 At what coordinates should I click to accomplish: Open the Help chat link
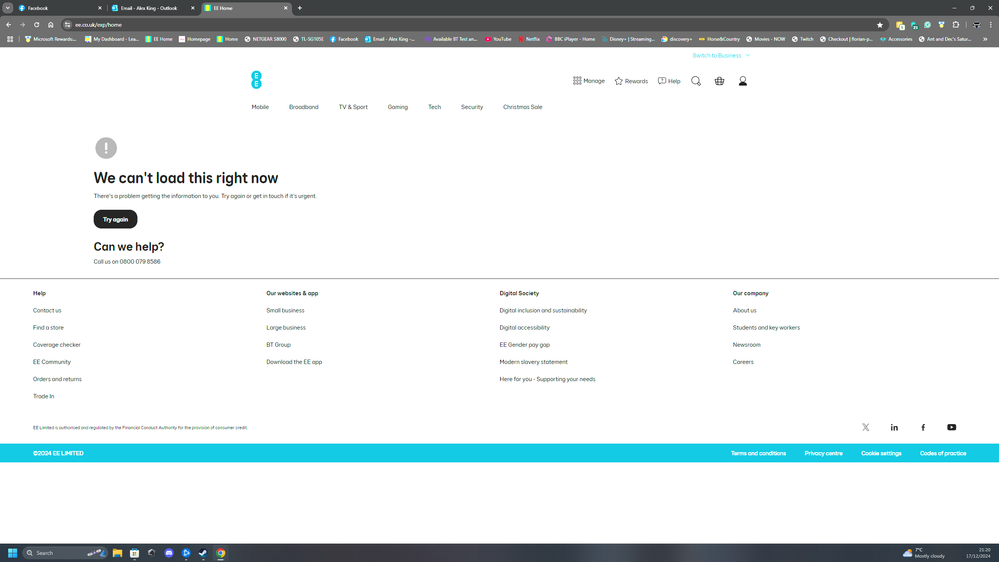click(669, 81)
